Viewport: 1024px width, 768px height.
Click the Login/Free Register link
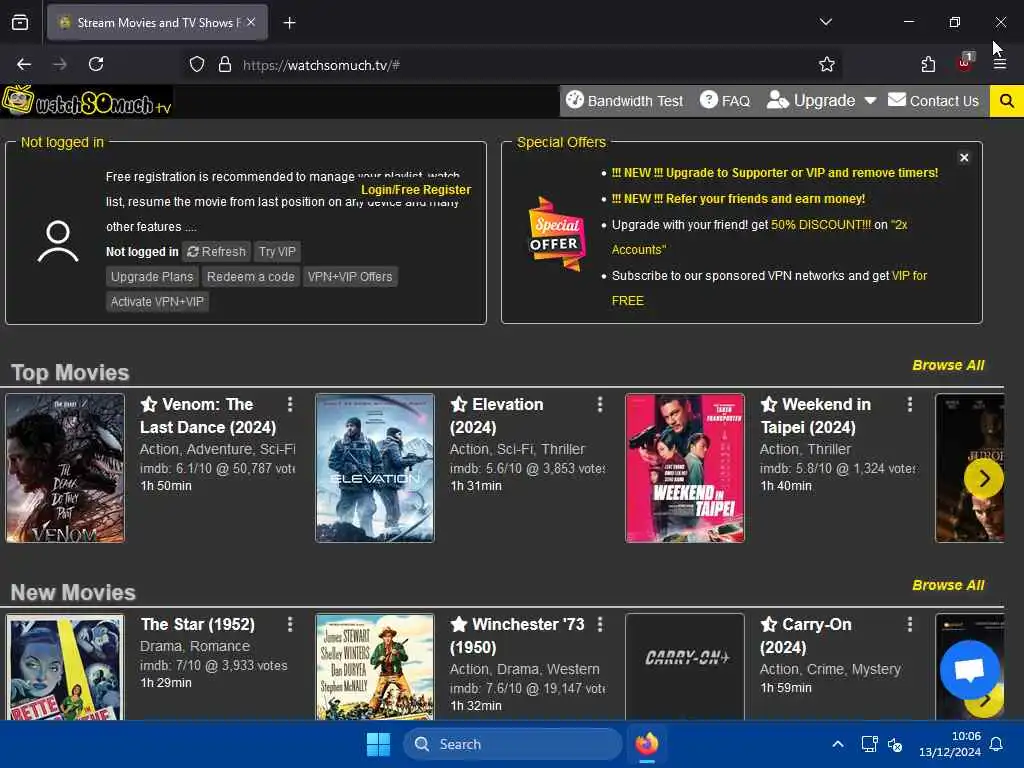point(416,189)
